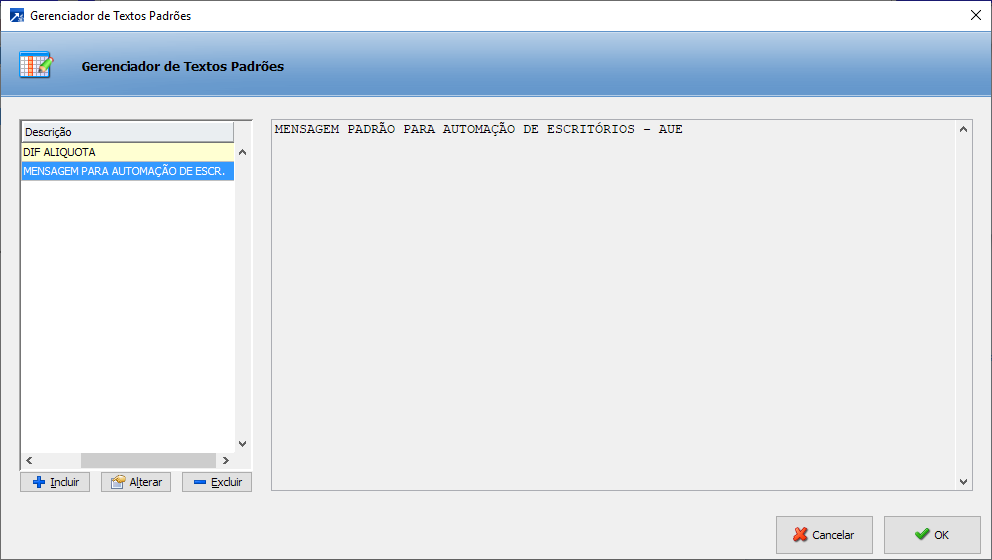This screenshot has height=560, width=992.
Task: Click list vertical scrollbar down arrow
Action: [242, 444]
